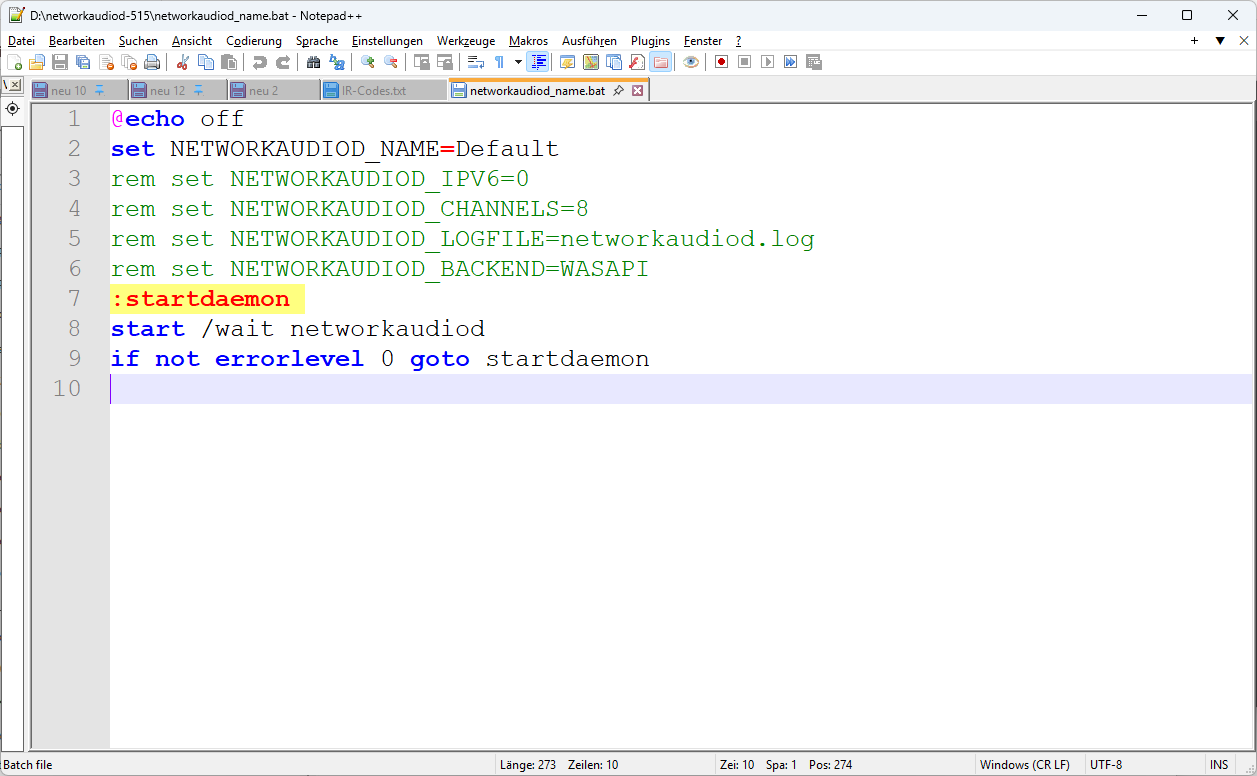Close the networkaudiod_name.bat tab
The height and width of the screenshot is (776, 1257).
click(637, 91)
